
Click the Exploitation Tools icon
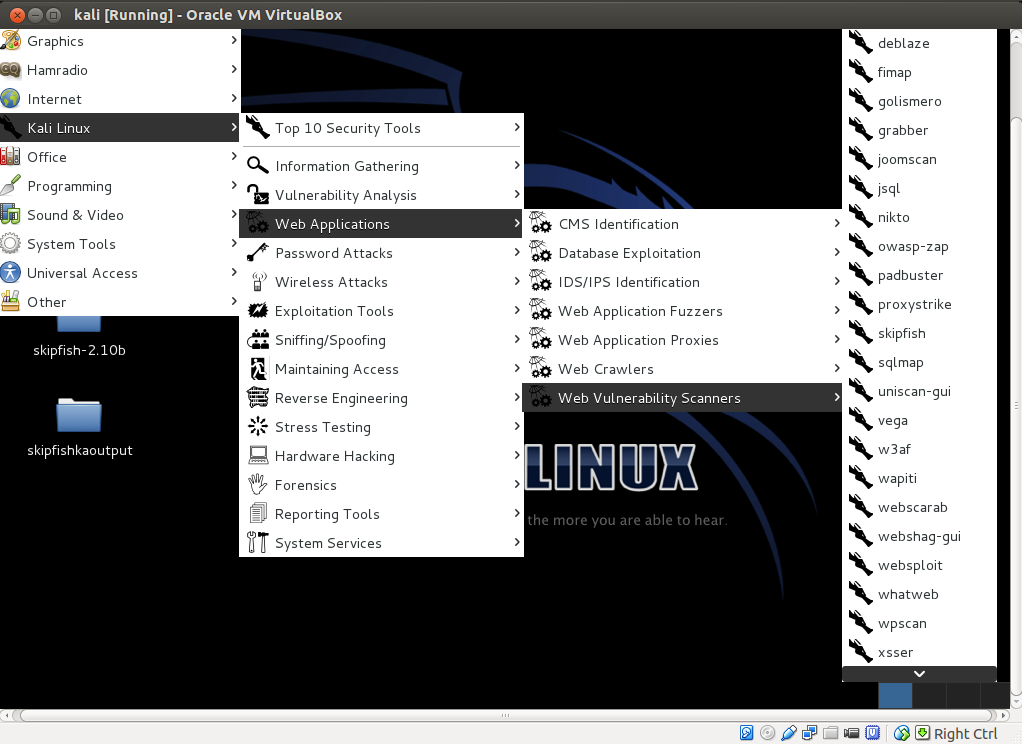[258, 310]
